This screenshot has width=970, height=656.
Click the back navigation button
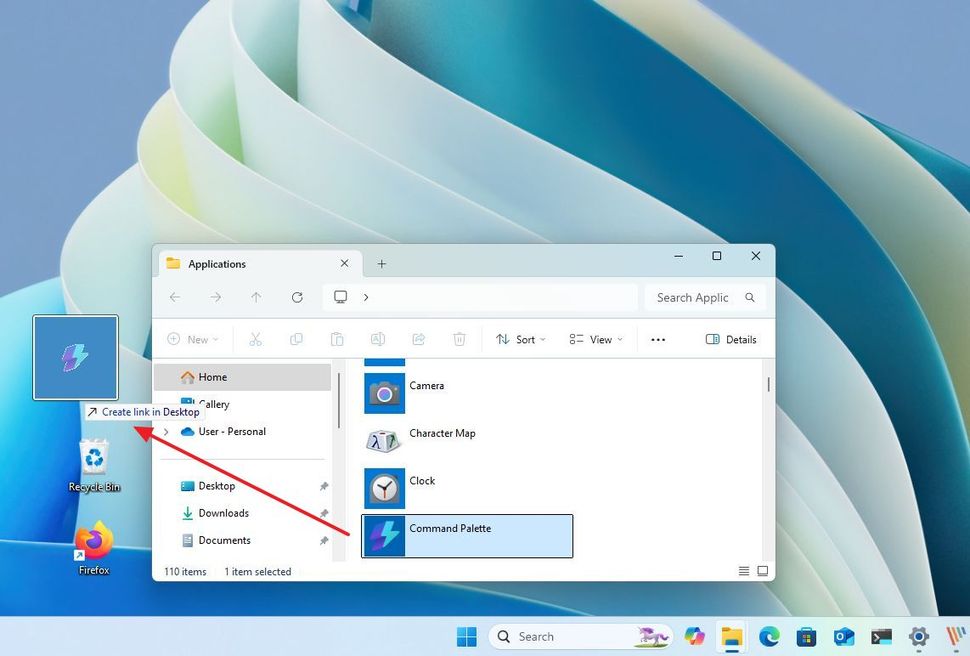pyautogui.click(x=175, y=297)
